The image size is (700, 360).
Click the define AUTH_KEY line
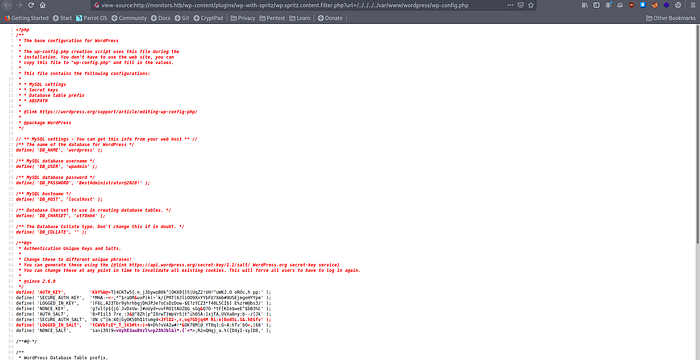click(x=143, y=292)
